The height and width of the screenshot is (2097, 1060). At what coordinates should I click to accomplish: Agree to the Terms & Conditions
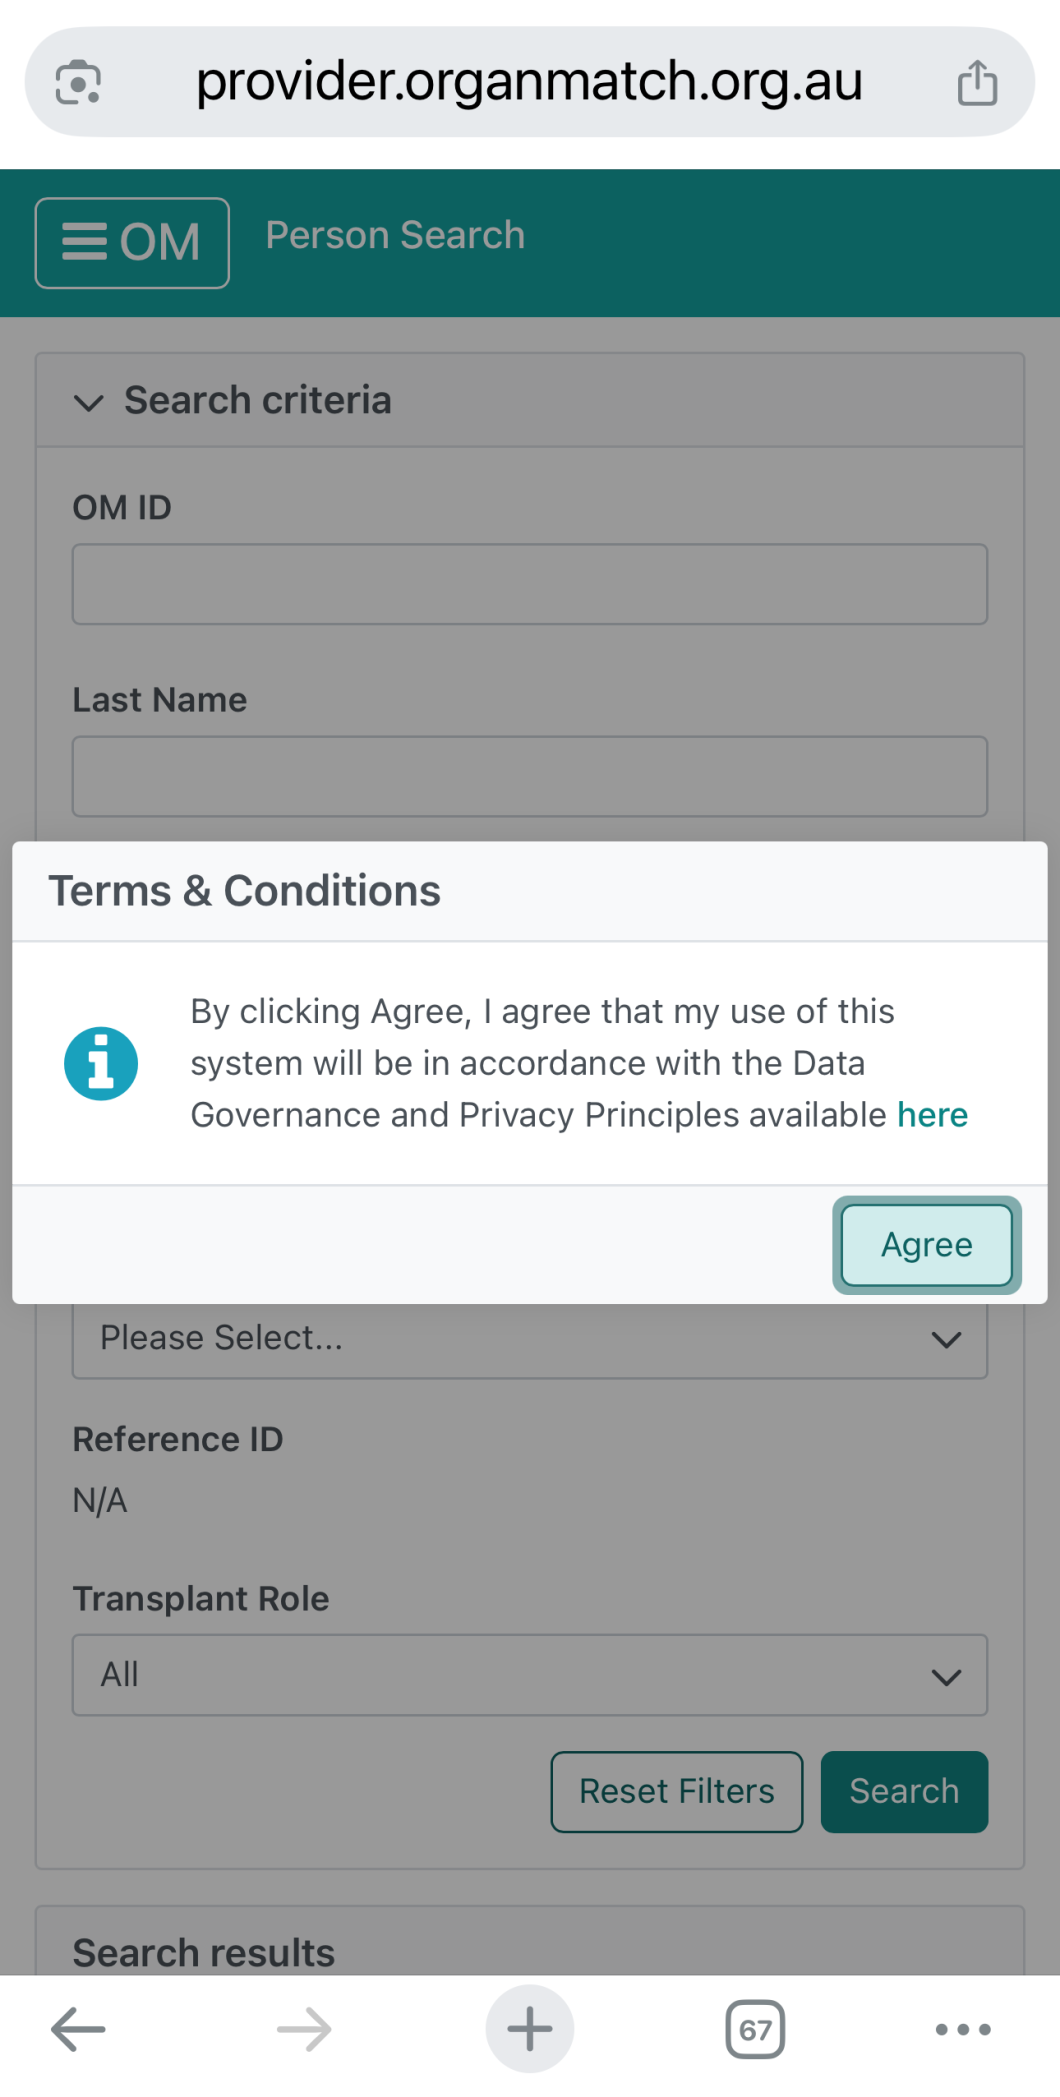pos(925,1244)
